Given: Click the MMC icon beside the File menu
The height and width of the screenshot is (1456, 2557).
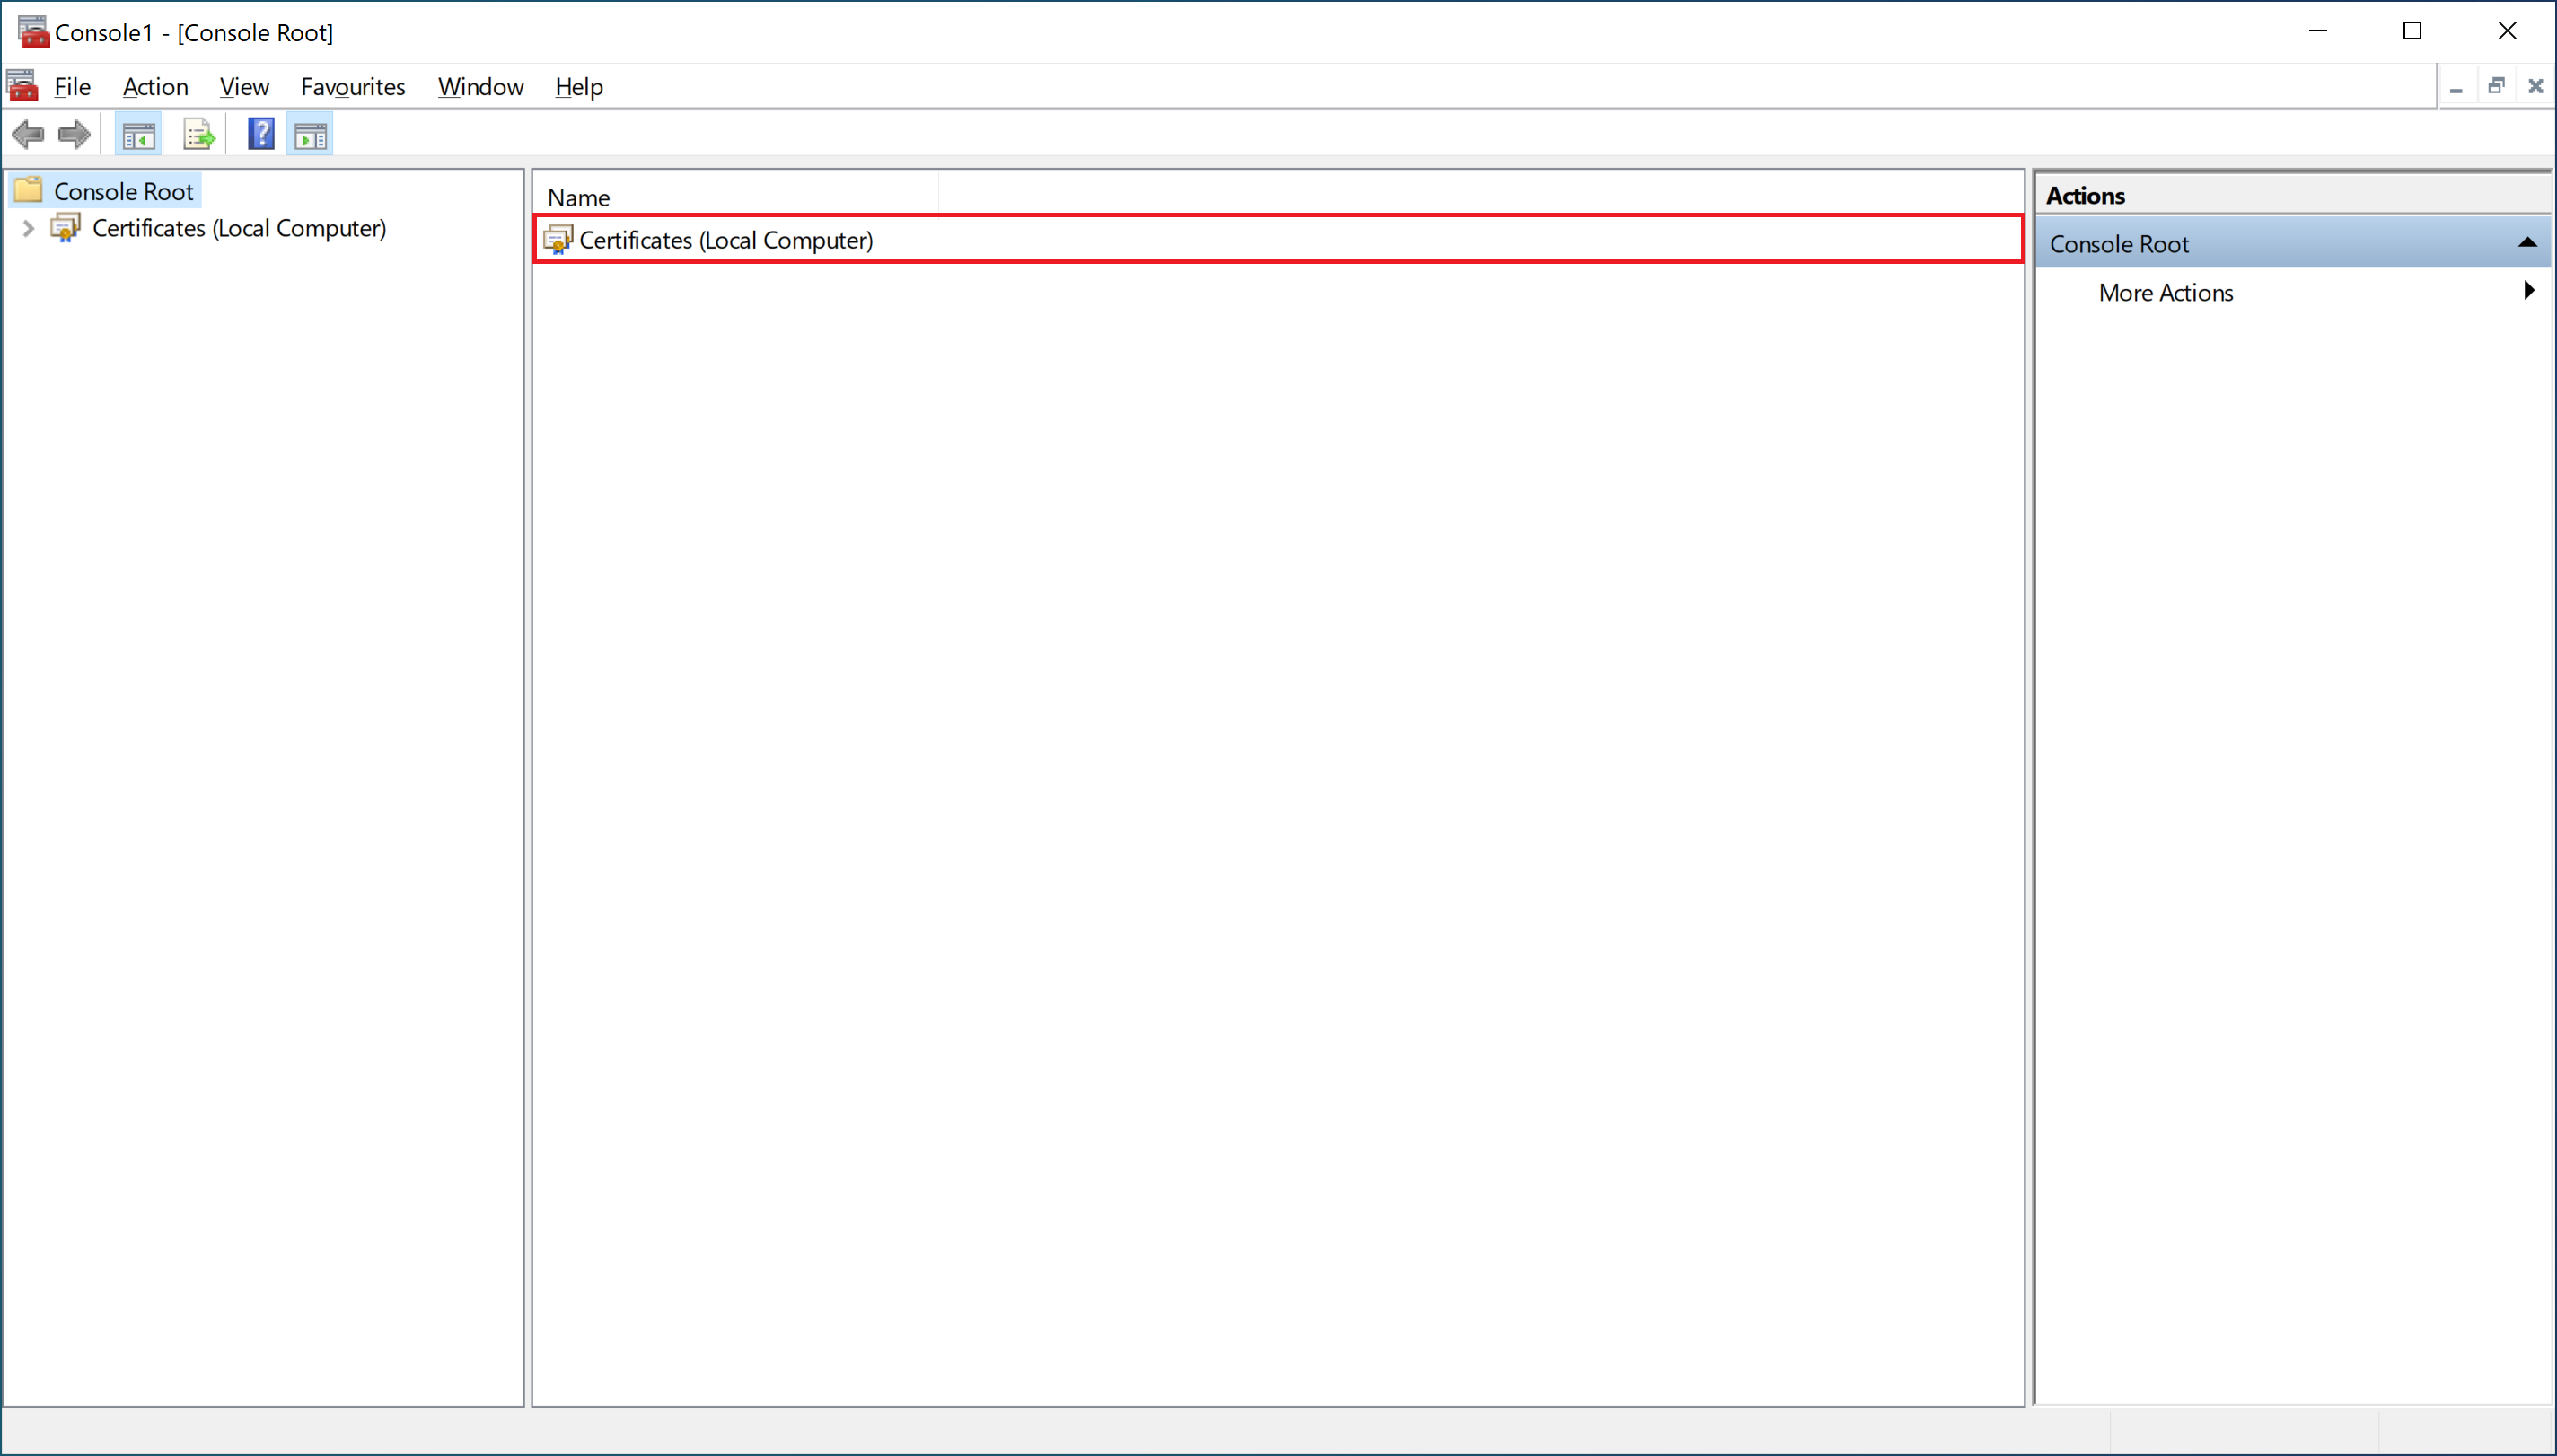Looking at the screenshot, I should tap(22, 86).
